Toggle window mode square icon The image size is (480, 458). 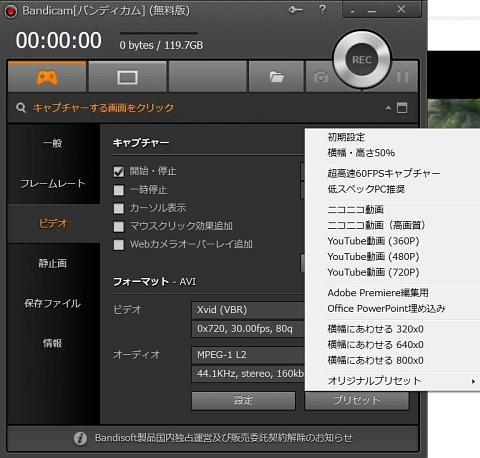click(402, 108)
